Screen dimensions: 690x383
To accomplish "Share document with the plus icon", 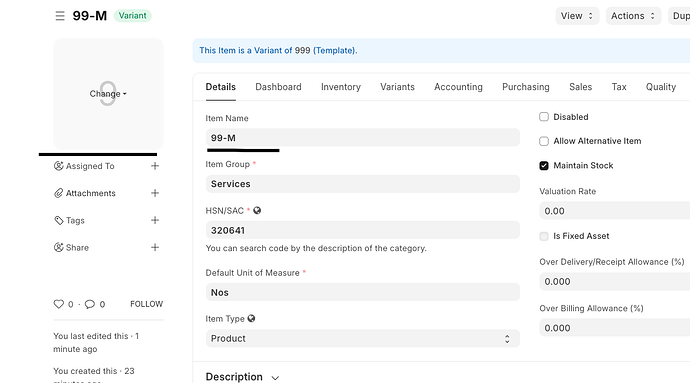I will coord(155,247).
